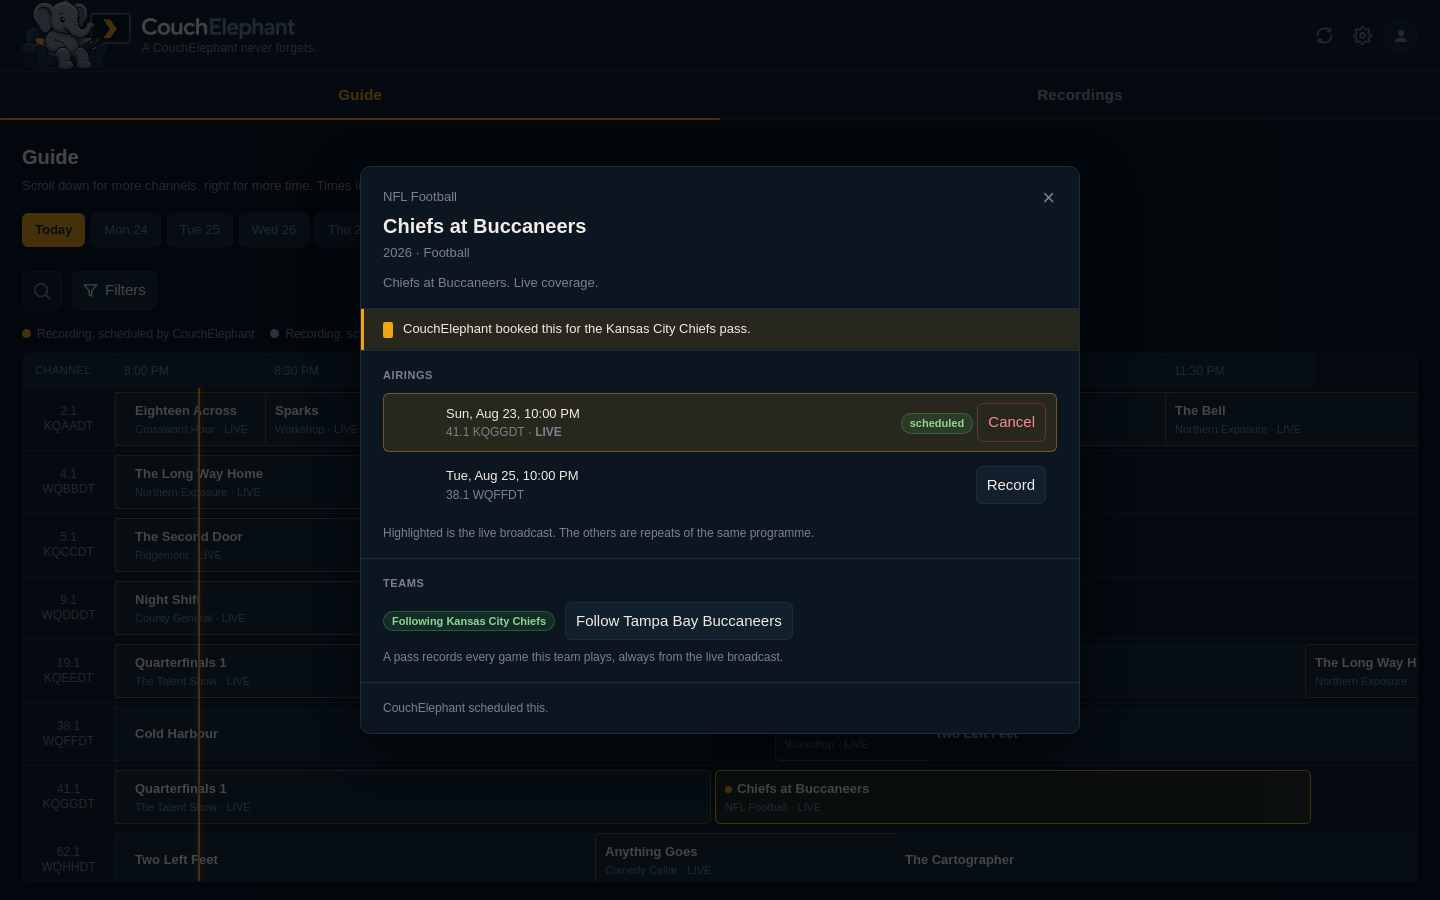Select the Wed 26 day button

[x=274, y=230]
